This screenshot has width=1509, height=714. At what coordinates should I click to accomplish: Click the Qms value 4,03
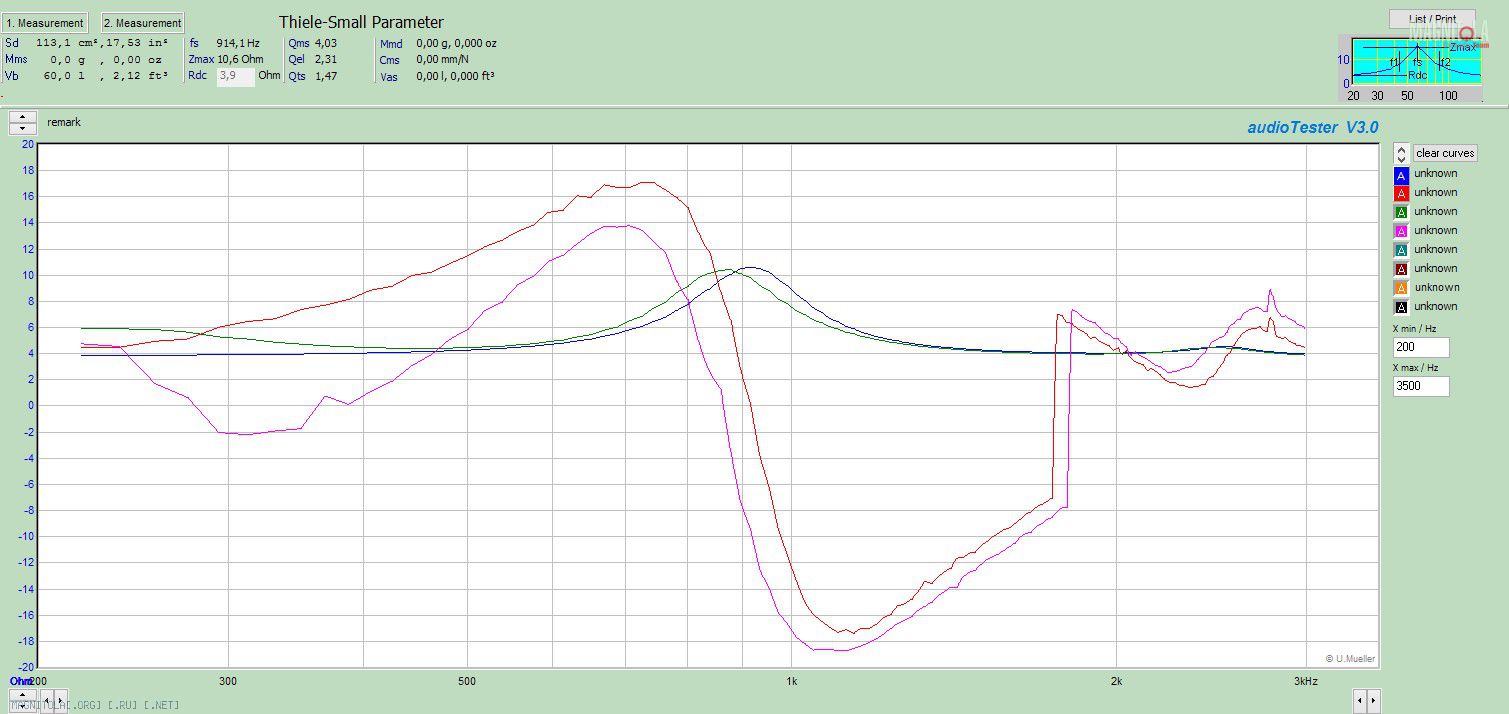(326, 44)
